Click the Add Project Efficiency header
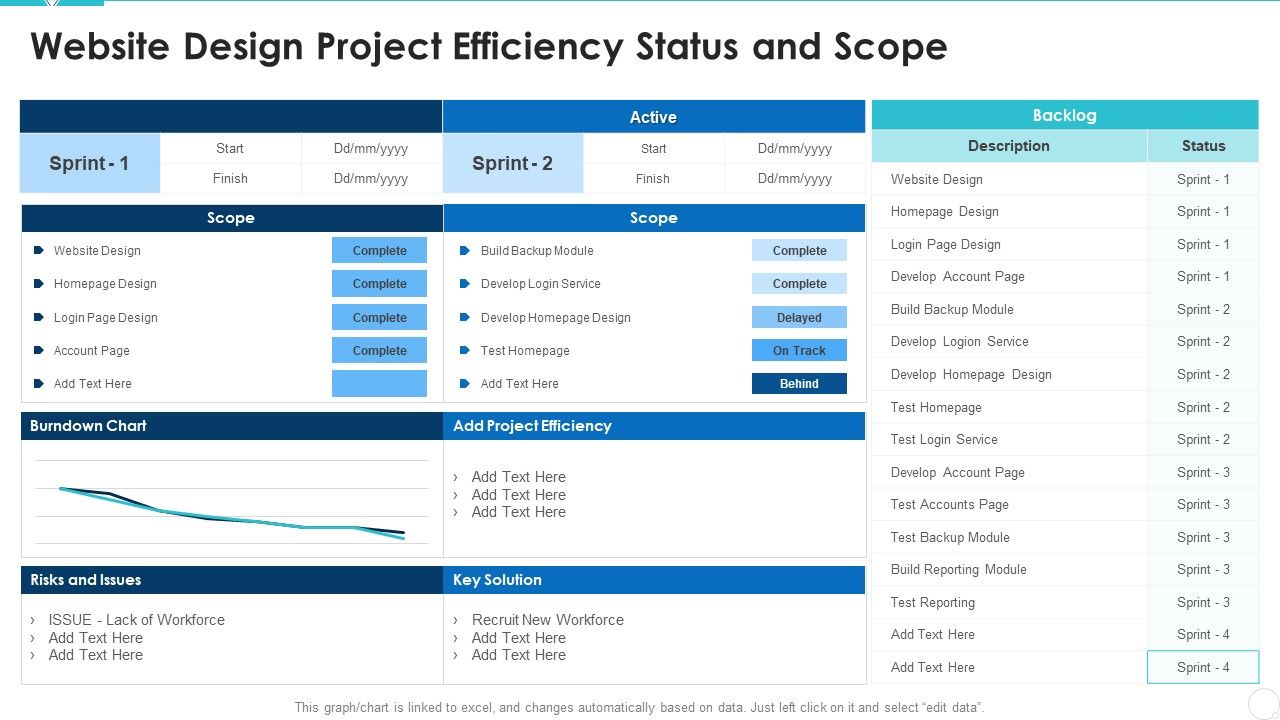The height and width of the screenshot is (720, 1280). click(x=654, y=426)
